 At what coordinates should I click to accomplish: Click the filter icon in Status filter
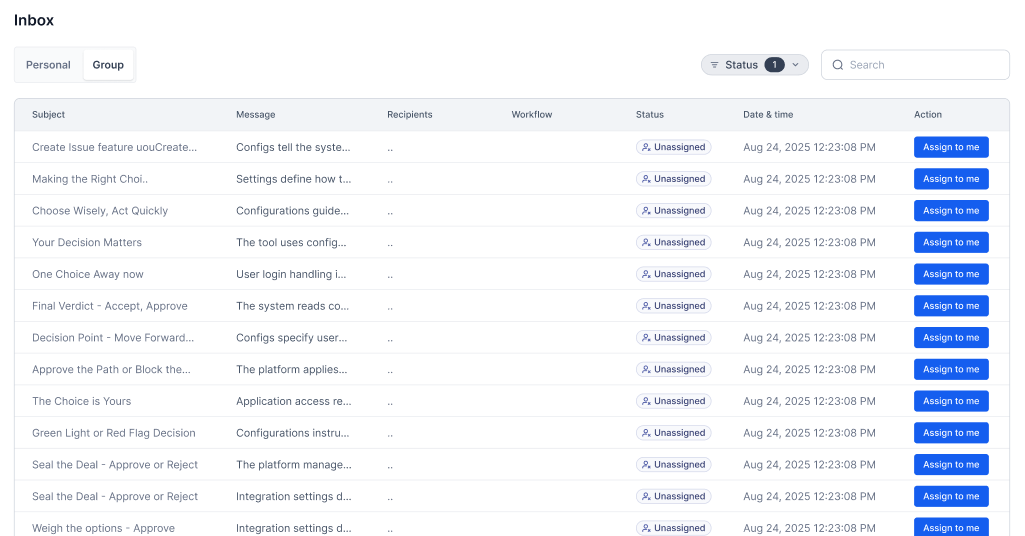pyautogui.click(x=714, y=65)
